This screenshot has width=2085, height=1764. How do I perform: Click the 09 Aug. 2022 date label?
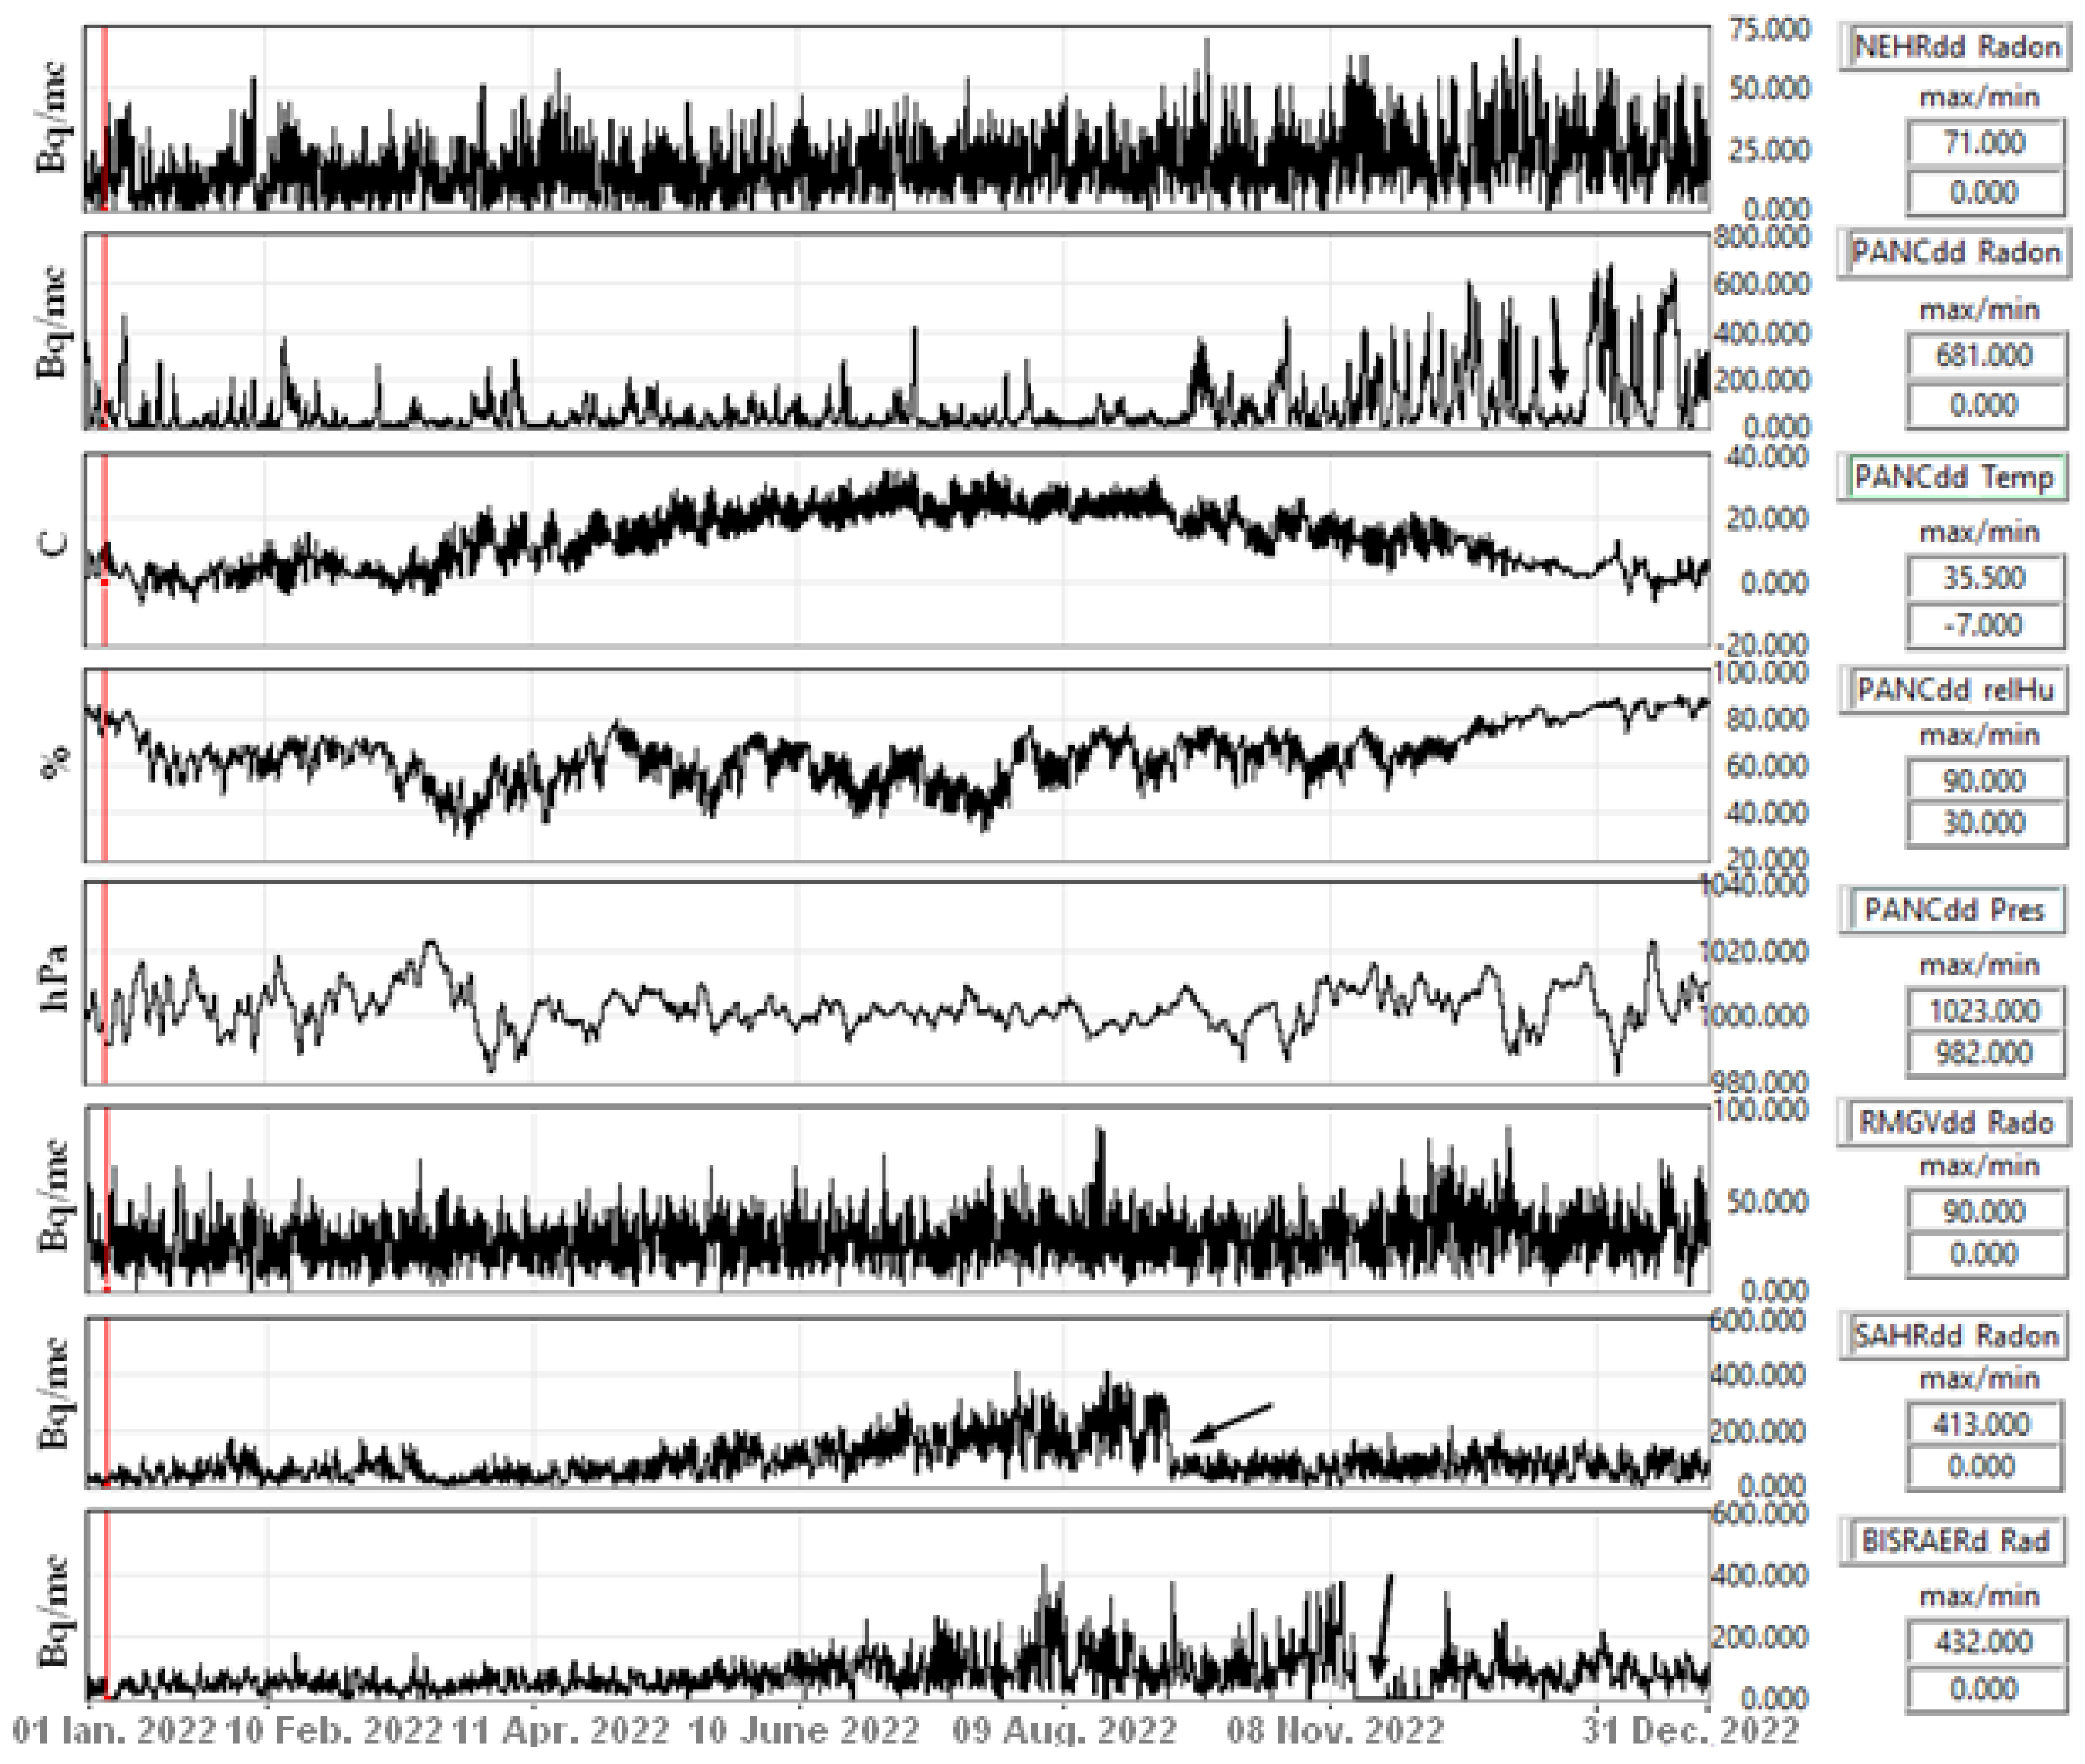[x=1064, y=1729]
